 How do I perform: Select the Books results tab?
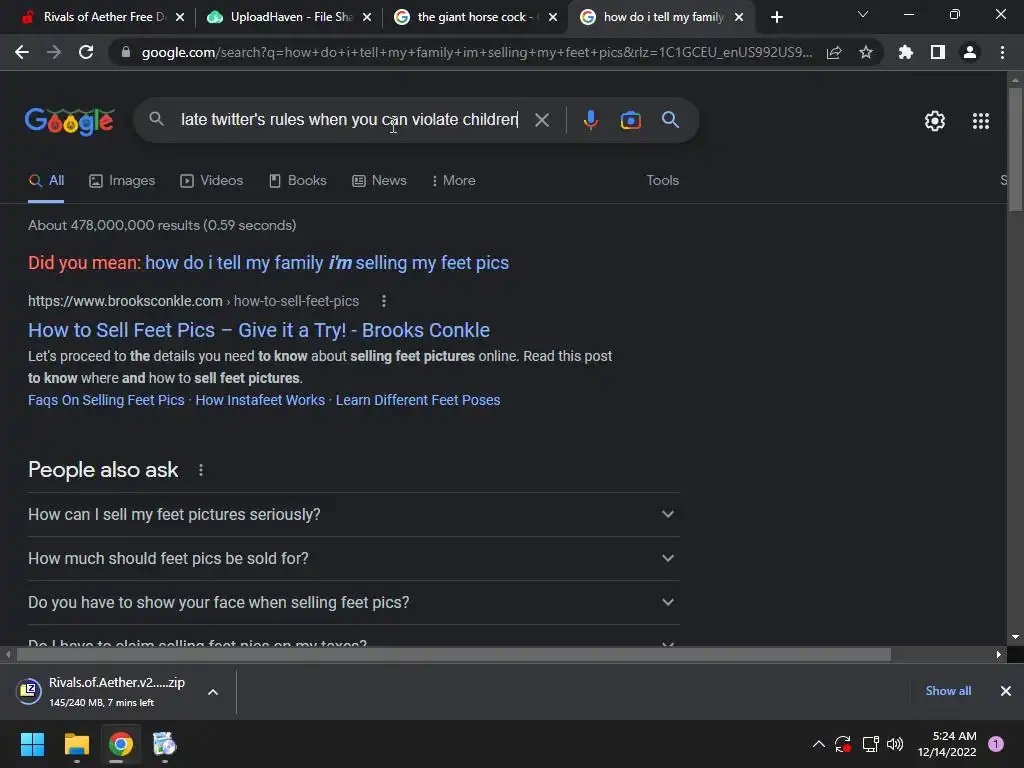[x=298, y=180]
